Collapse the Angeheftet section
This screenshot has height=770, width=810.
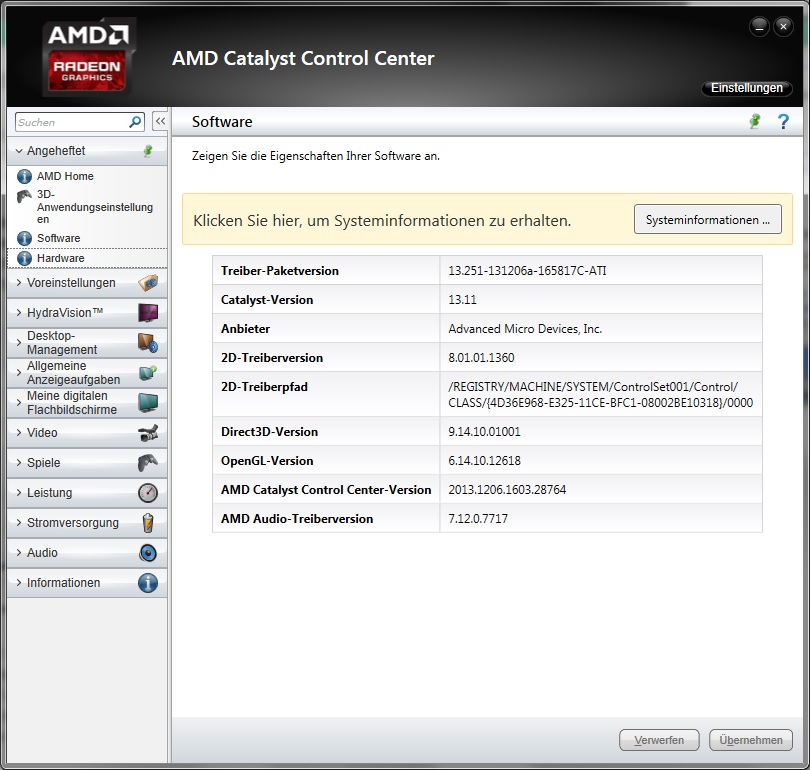[x=19, y=151]
